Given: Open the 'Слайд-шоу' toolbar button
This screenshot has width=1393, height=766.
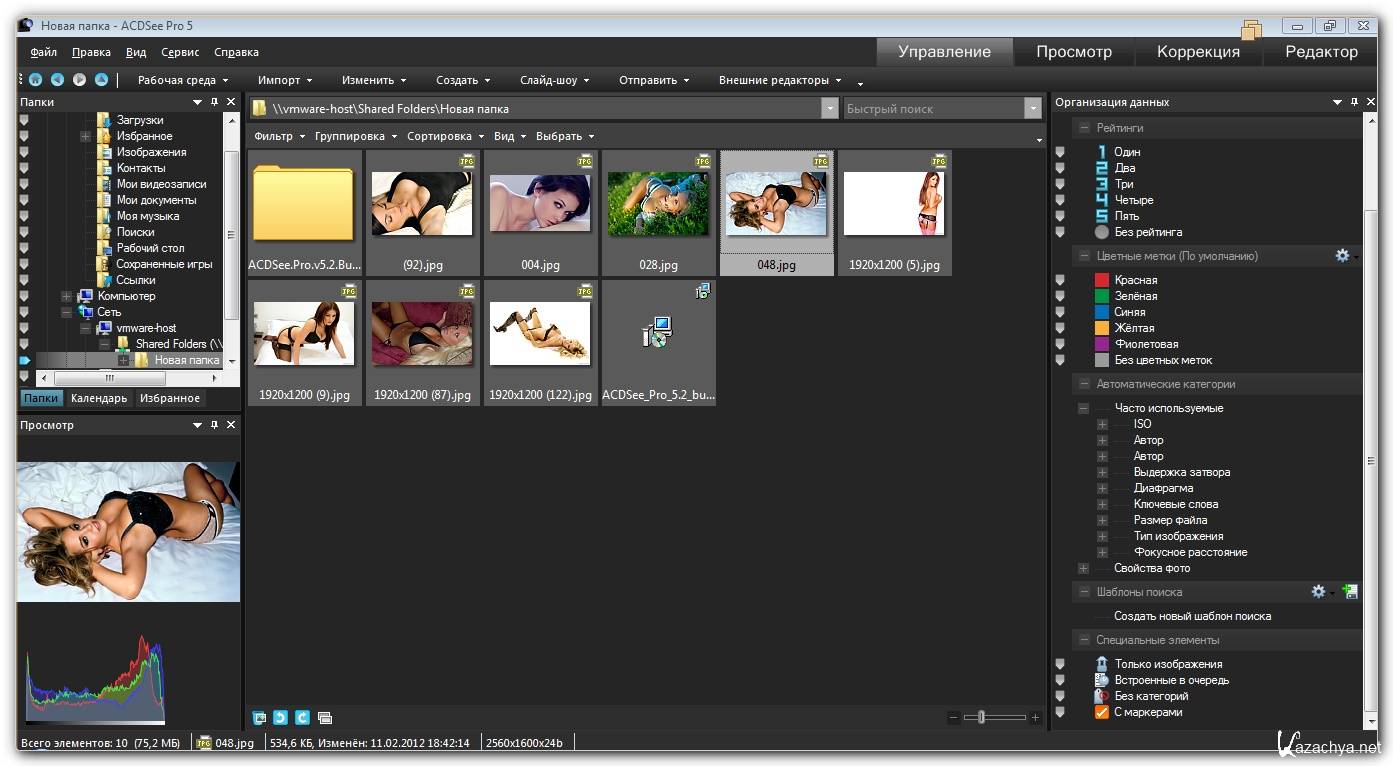Looking at the screenshot, I should (x=554, y=80).
